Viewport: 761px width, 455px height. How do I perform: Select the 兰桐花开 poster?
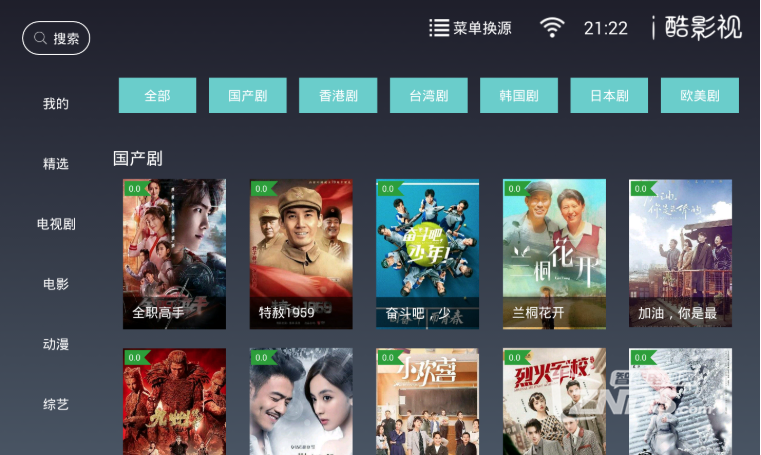tap(554, 254)
